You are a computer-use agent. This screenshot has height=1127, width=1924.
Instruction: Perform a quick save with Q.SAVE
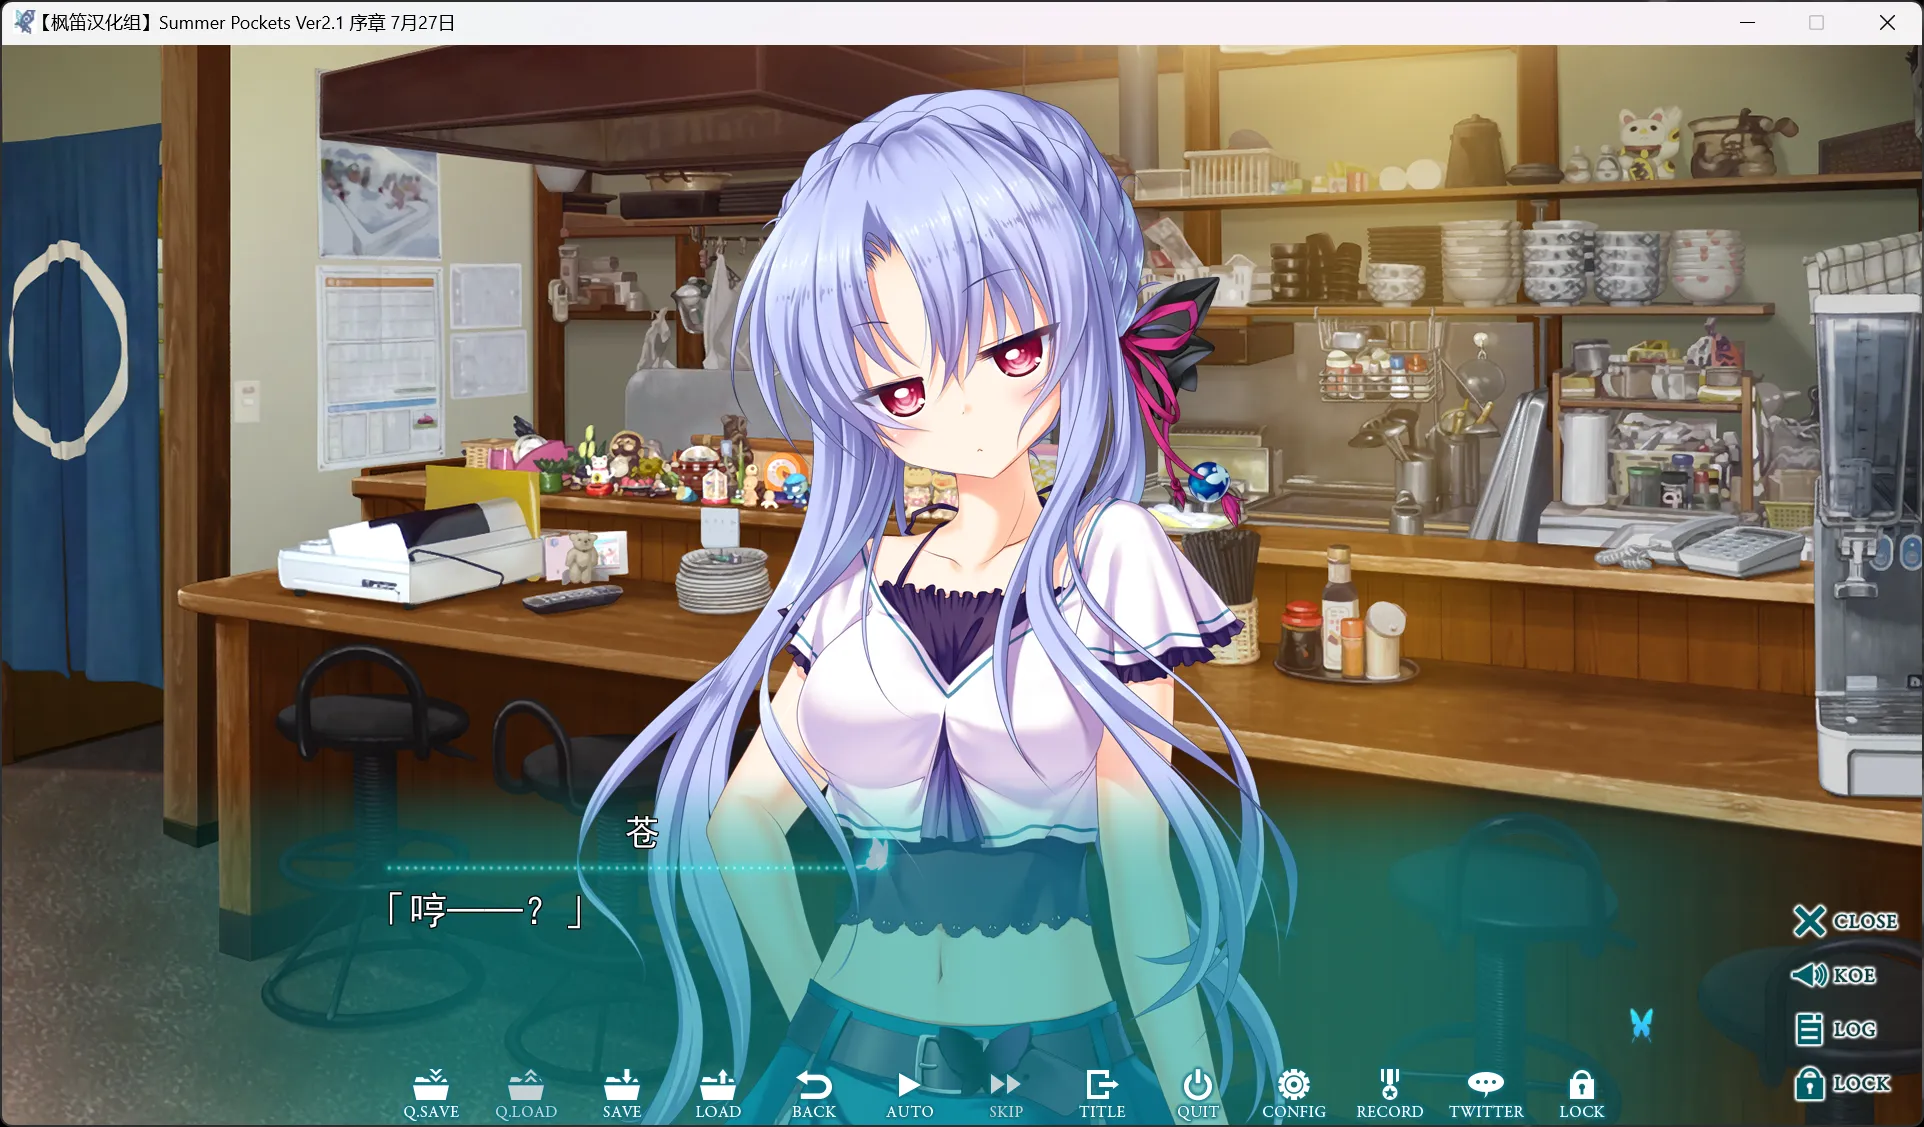(x=430, y=1093)
